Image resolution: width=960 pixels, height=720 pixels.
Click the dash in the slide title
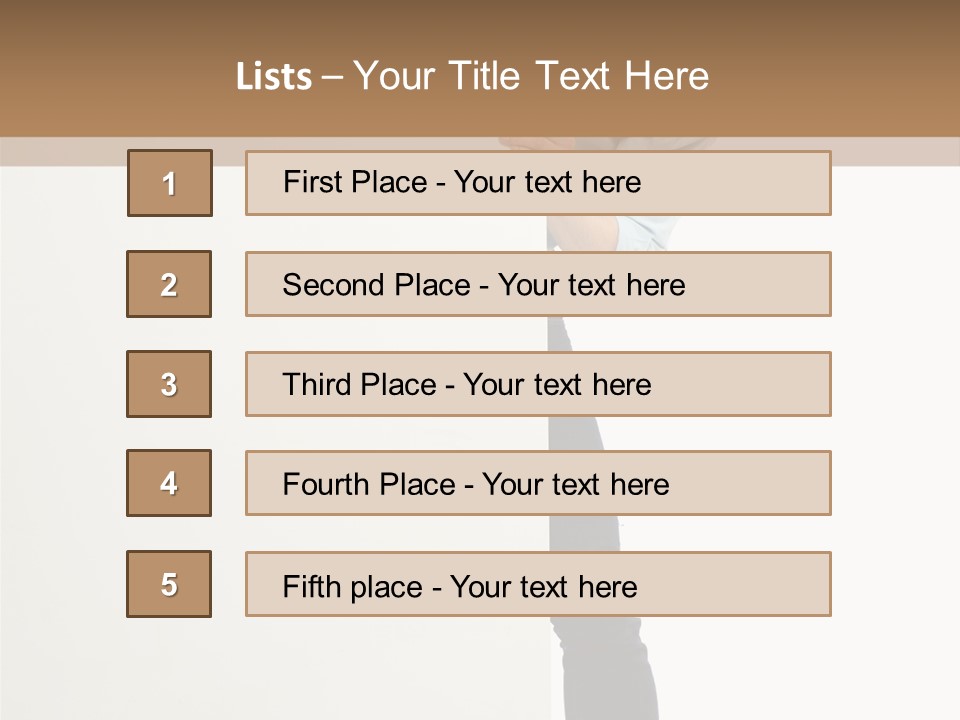(x=333, y=76)
